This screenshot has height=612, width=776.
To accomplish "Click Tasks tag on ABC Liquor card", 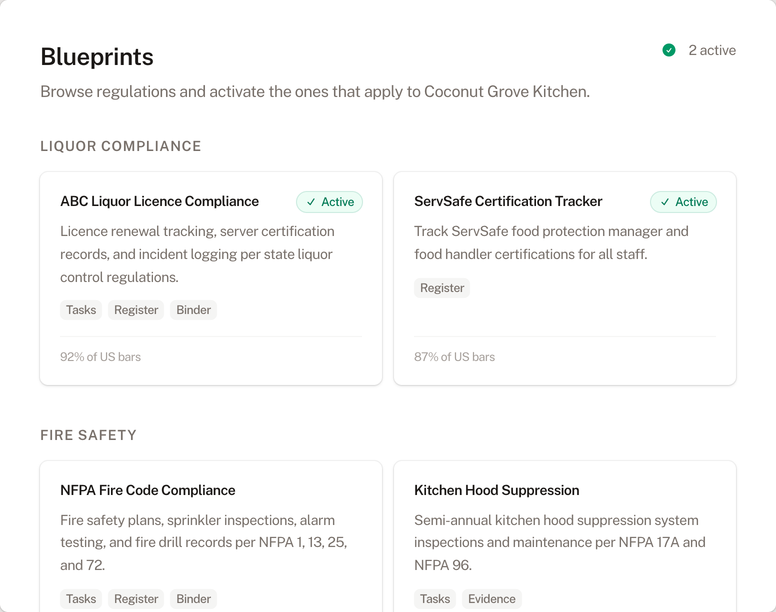I will [81, 310].
